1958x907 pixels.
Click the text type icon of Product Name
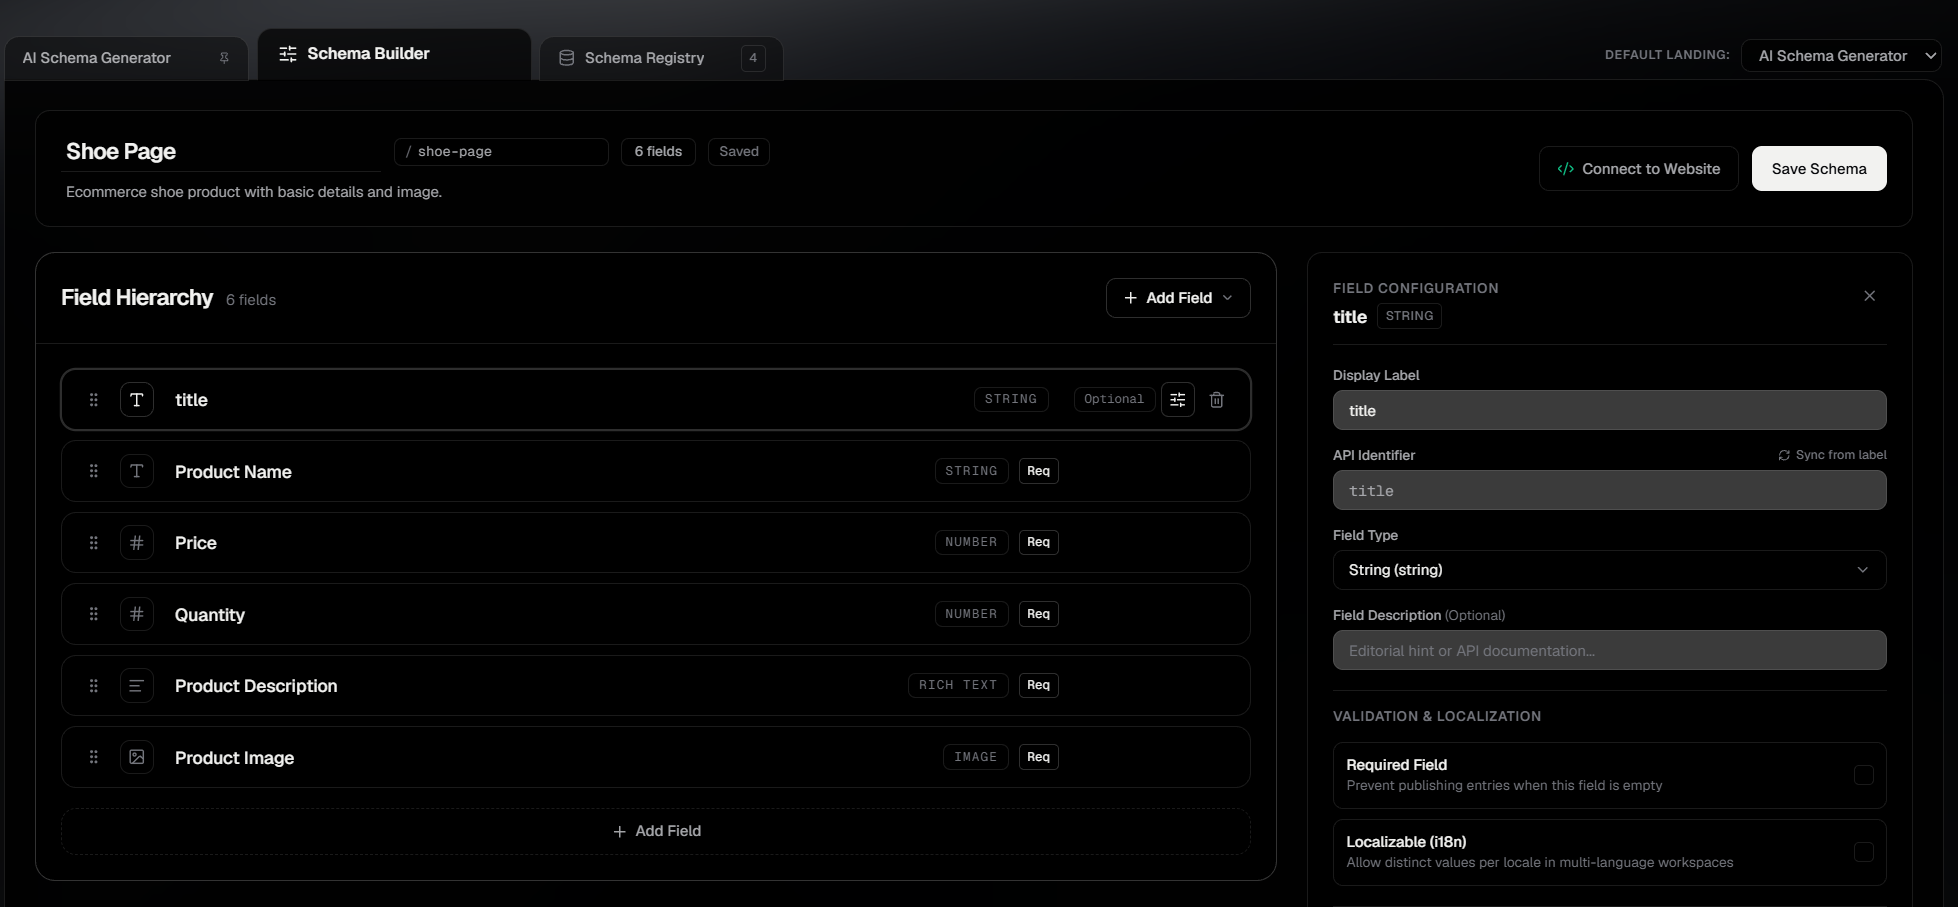click(137, 471)
